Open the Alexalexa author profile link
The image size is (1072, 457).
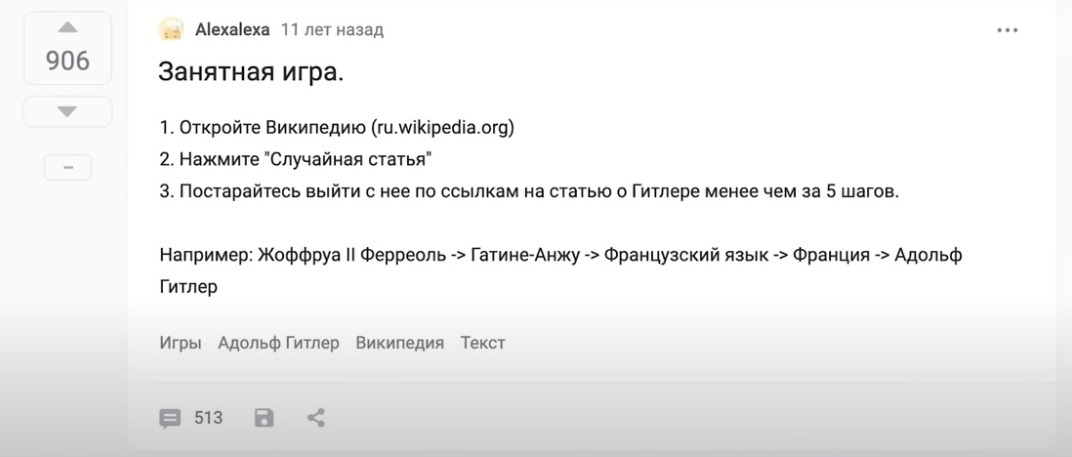232,30
